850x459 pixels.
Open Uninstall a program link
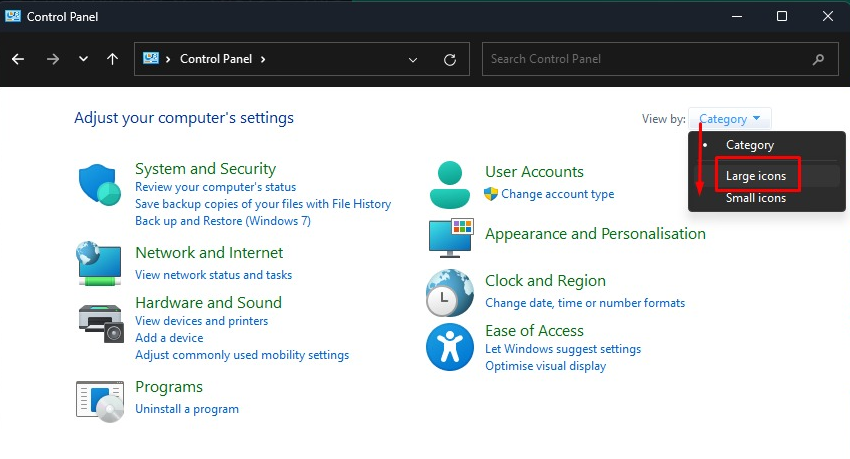click(186, 409)
